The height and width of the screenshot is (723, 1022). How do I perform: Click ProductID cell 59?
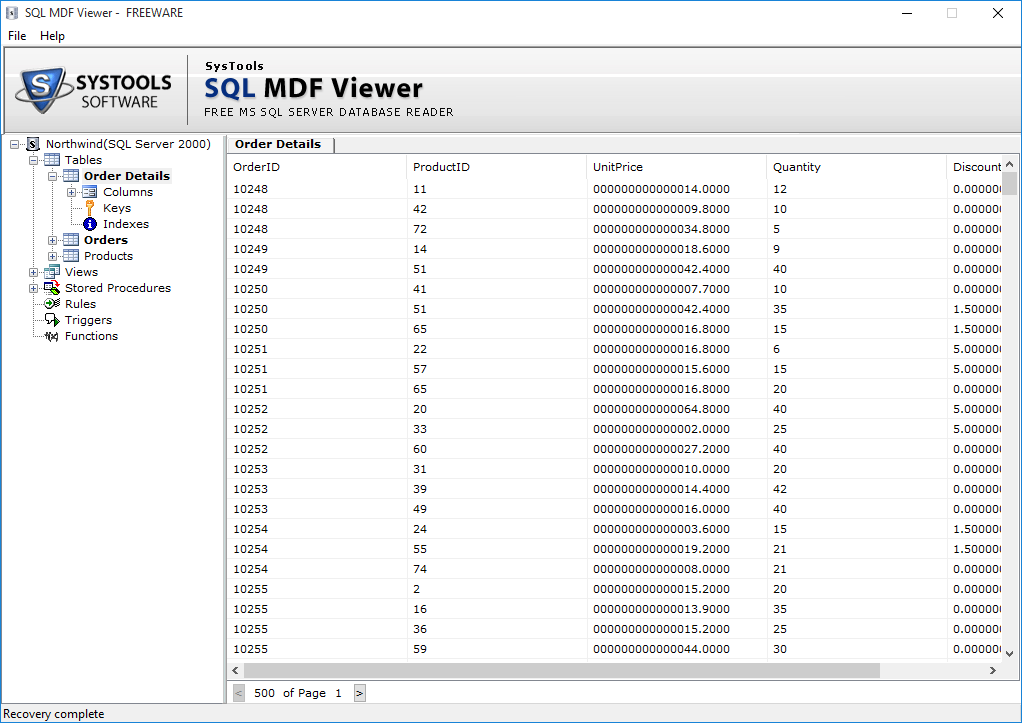tap(497, 649)
